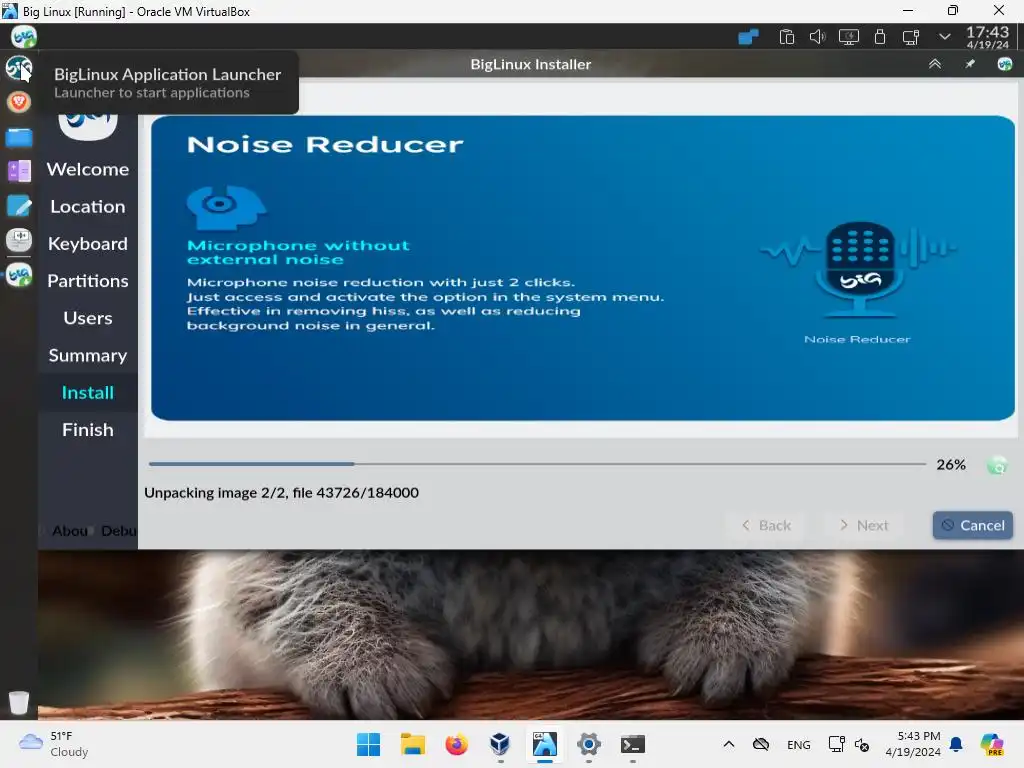
Task: Click the muted volume icon in Windows tray
Action: click(862, 745)
